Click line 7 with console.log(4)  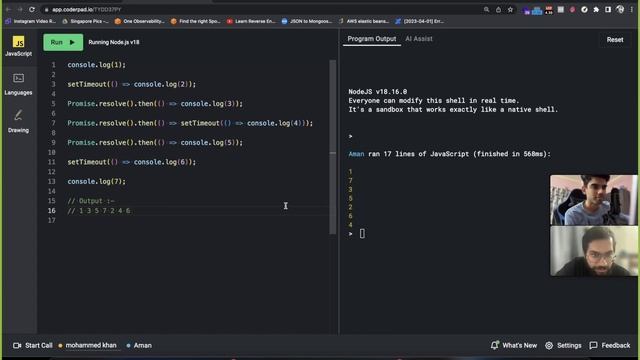tap(190, 123)
